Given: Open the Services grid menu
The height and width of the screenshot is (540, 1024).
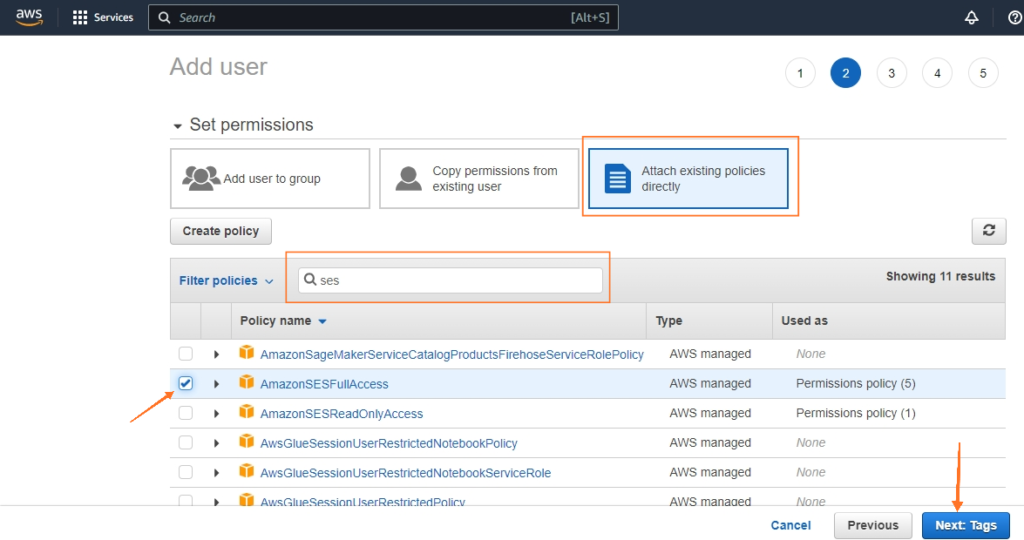Looking at the screenshot, I should (x=103, y=18).
